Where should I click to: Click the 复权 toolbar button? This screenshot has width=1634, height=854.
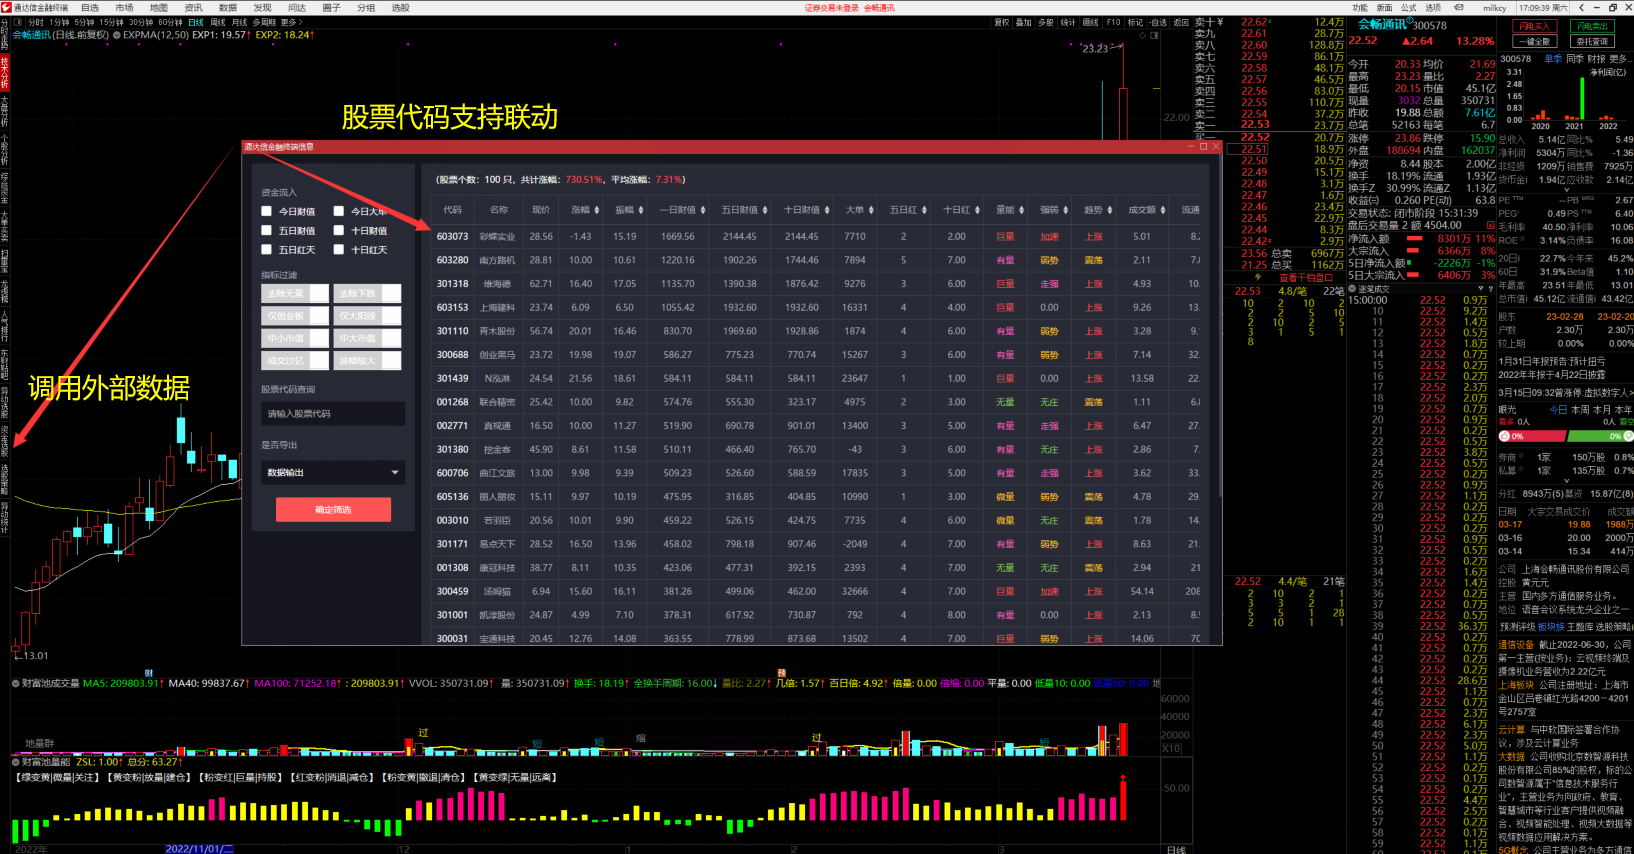(1001, 22)
